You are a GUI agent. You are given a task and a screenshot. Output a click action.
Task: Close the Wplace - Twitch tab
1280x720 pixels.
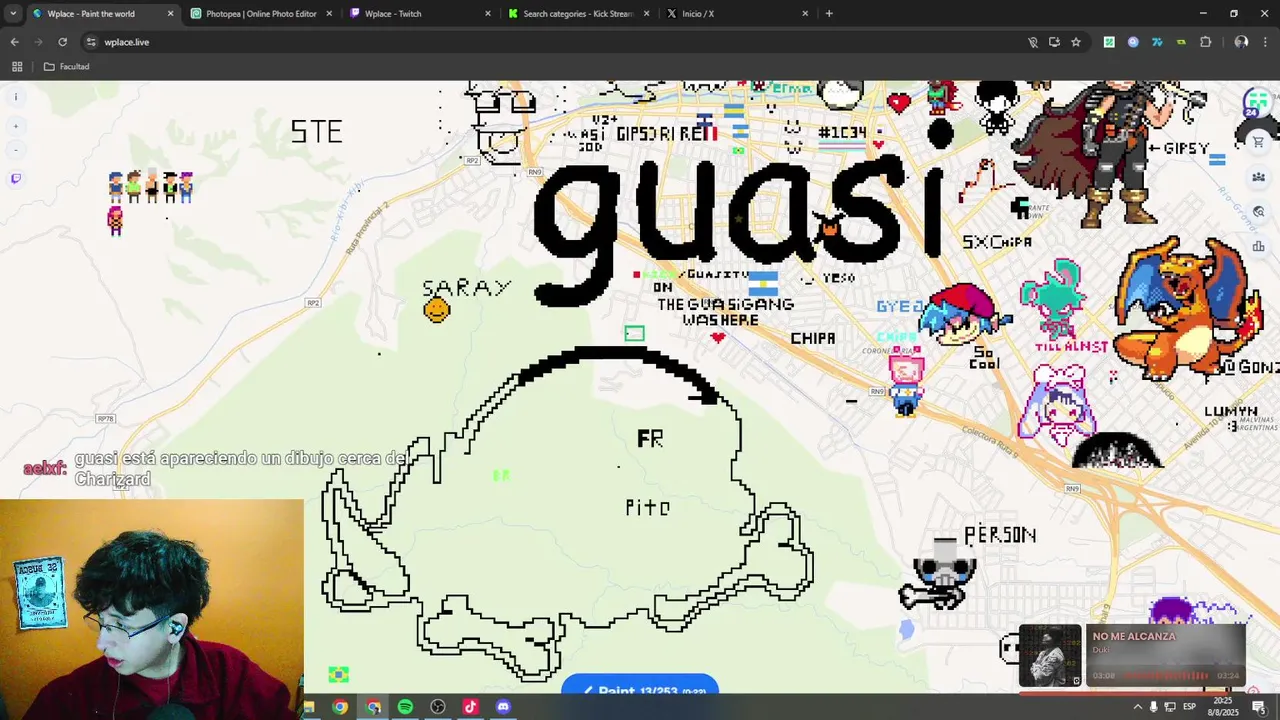(488, 14)
